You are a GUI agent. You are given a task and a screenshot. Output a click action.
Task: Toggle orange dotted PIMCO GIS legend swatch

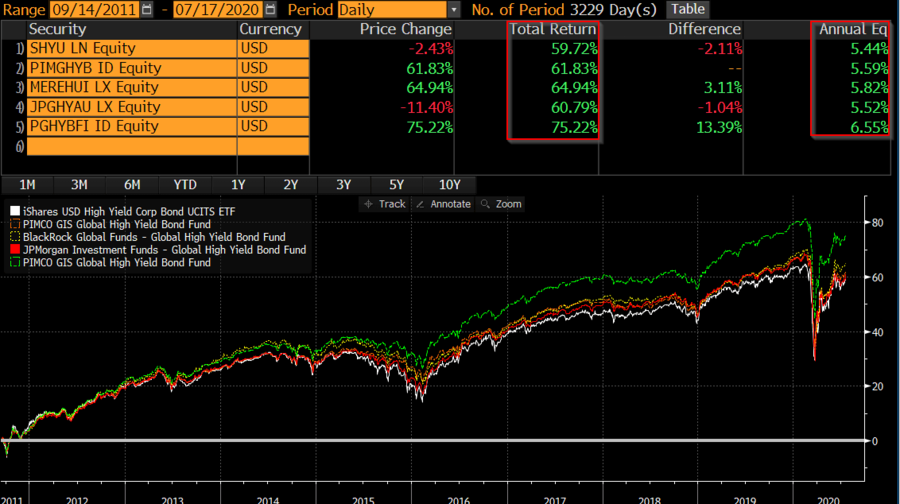pyautogui.click(x=15, y=224)
